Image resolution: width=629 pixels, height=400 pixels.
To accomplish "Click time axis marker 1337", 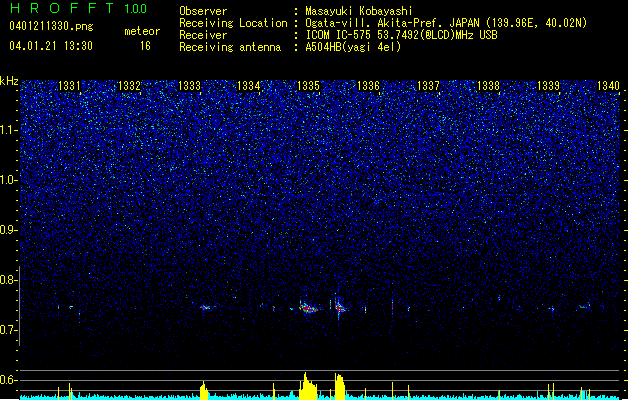I will coord(428,86).
